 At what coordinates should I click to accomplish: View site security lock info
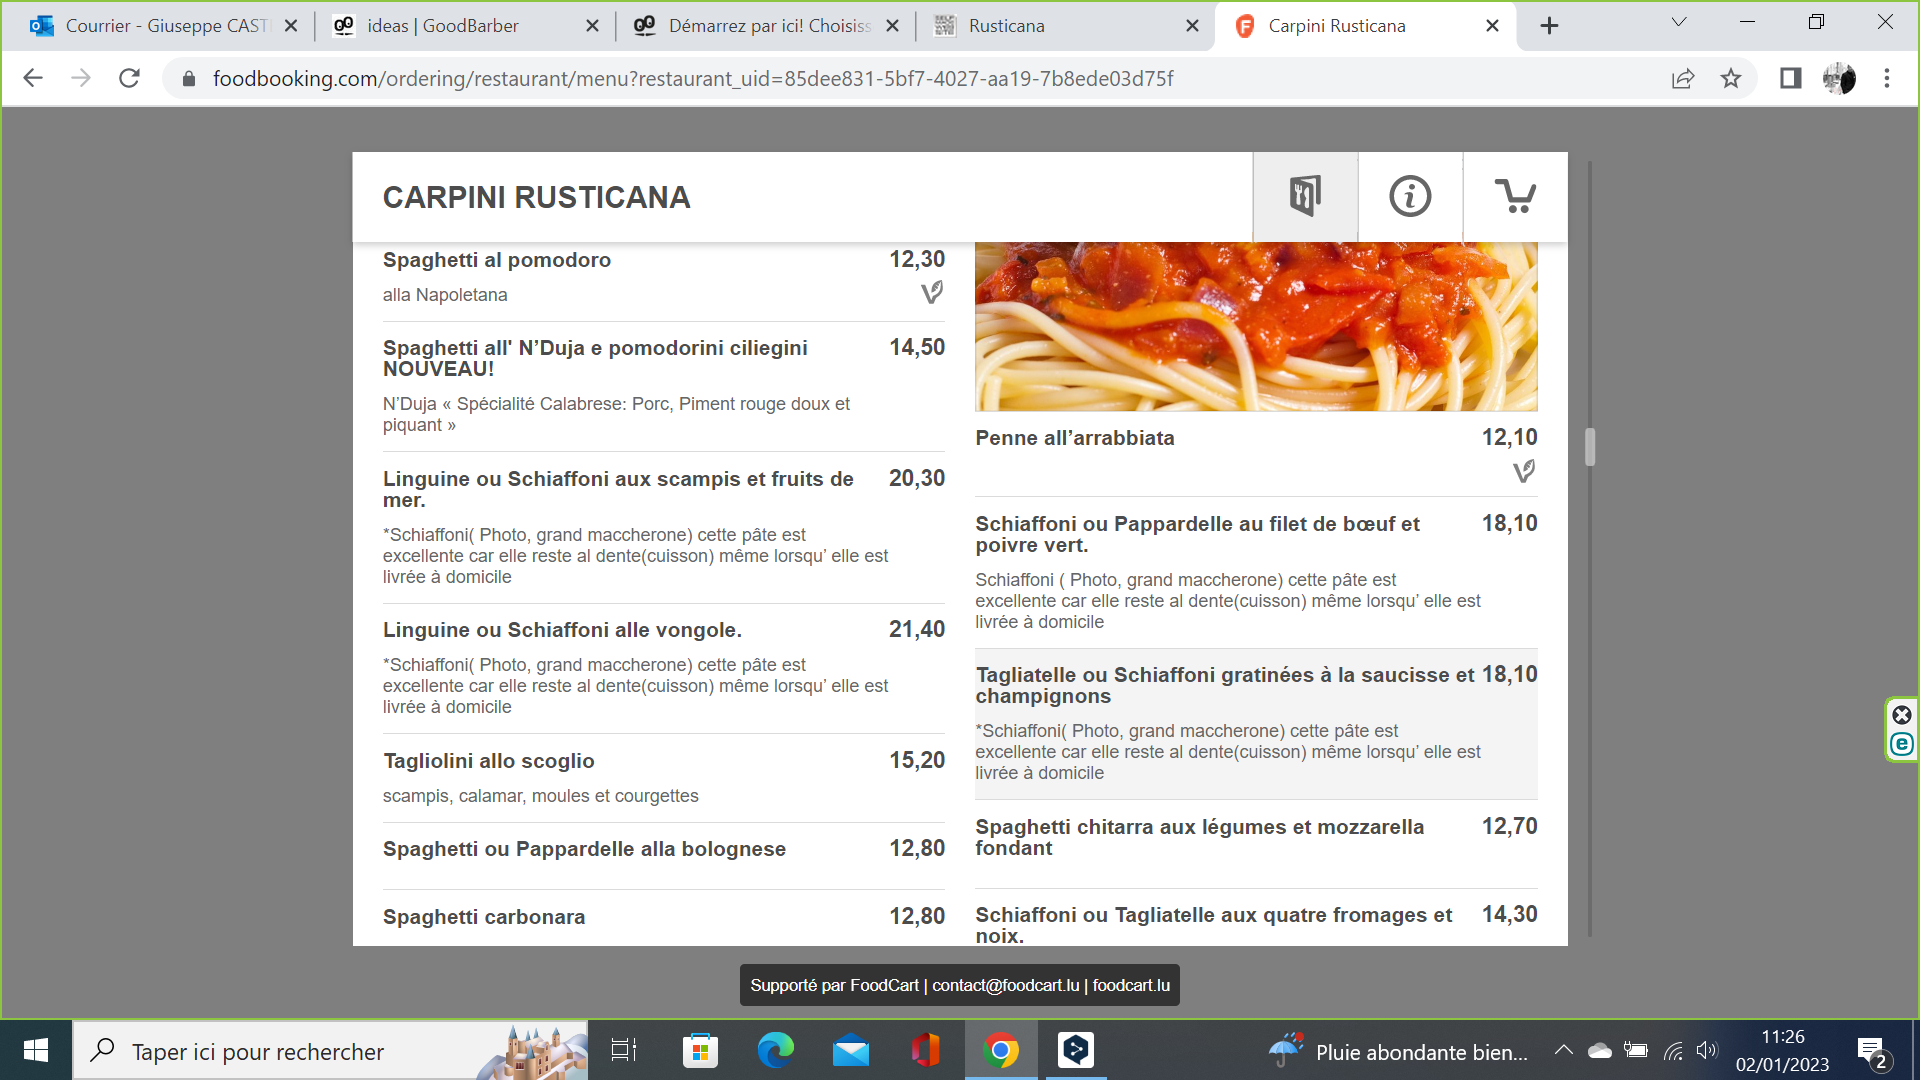click(188, 78)
